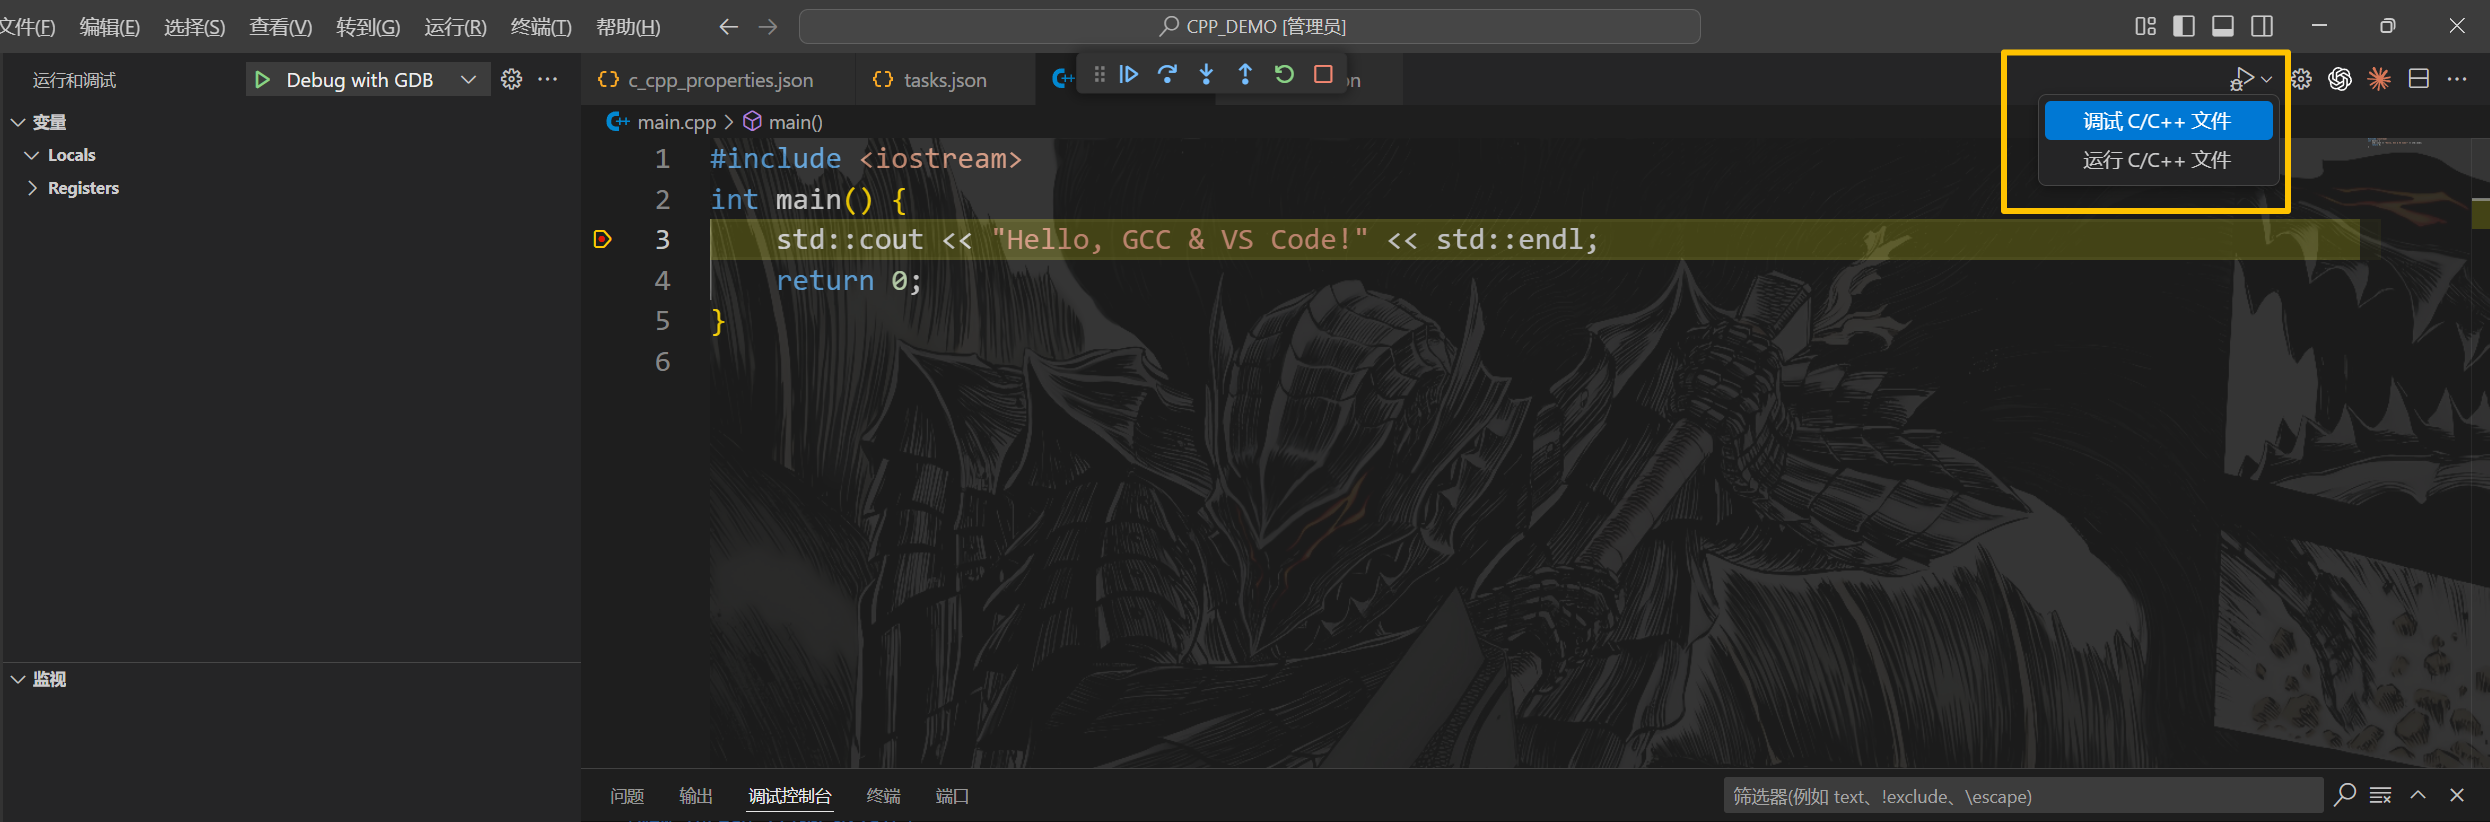This screenshot has height=822, width=2490.
Task: Open 帮助(H) menu
Action: 628,27
